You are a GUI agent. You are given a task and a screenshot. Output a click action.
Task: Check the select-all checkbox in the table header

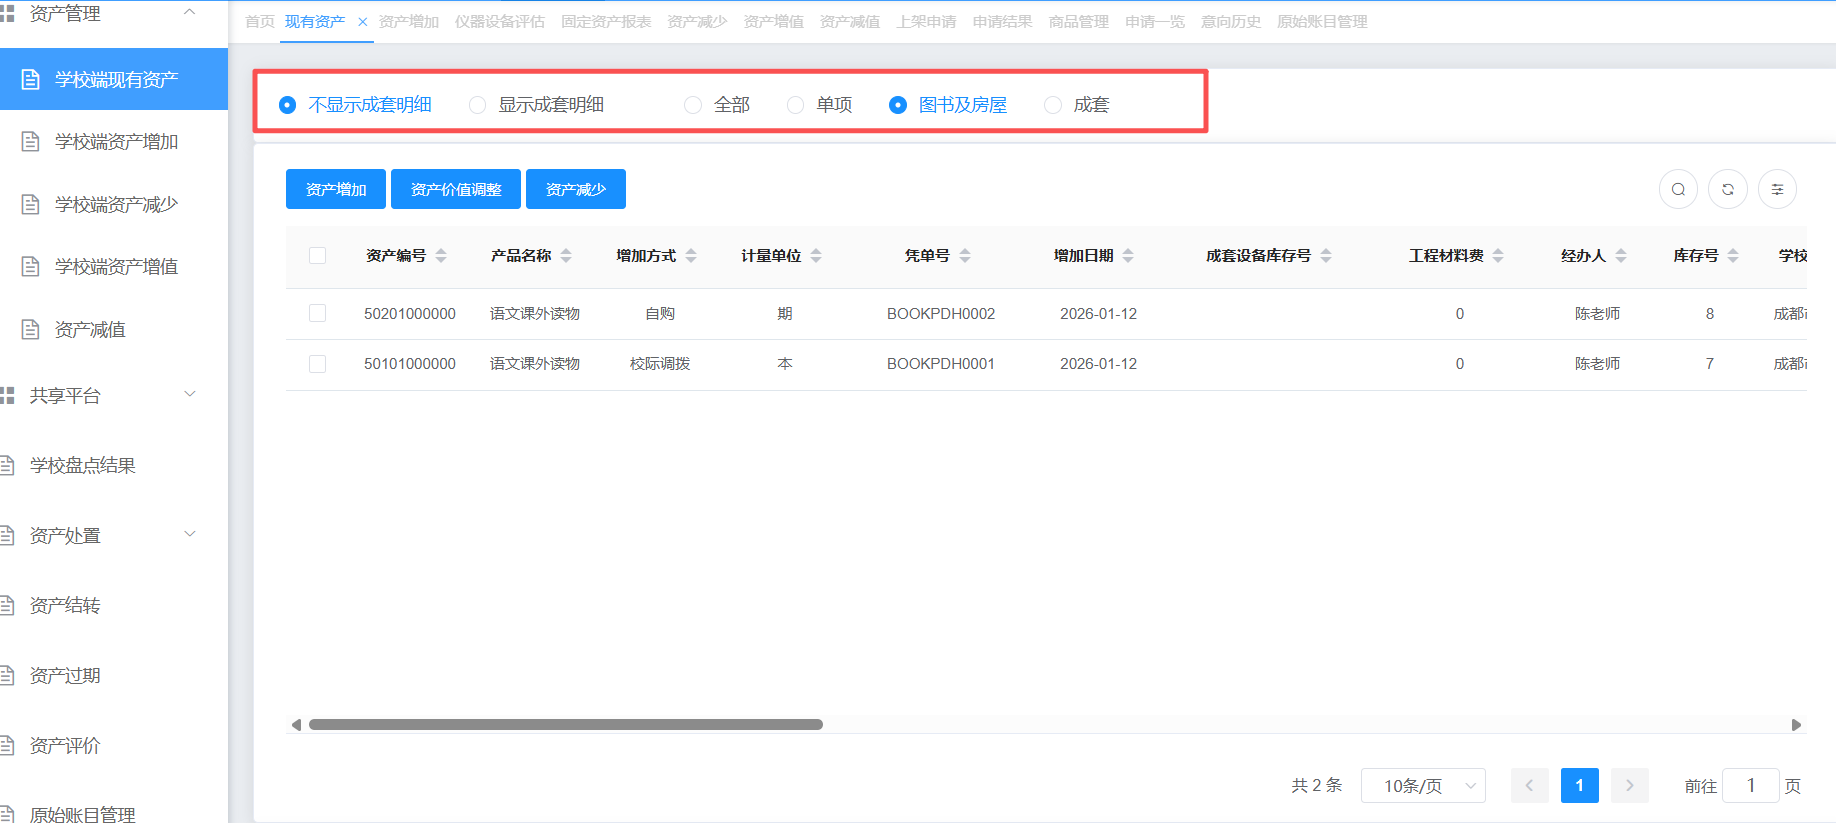318,256
